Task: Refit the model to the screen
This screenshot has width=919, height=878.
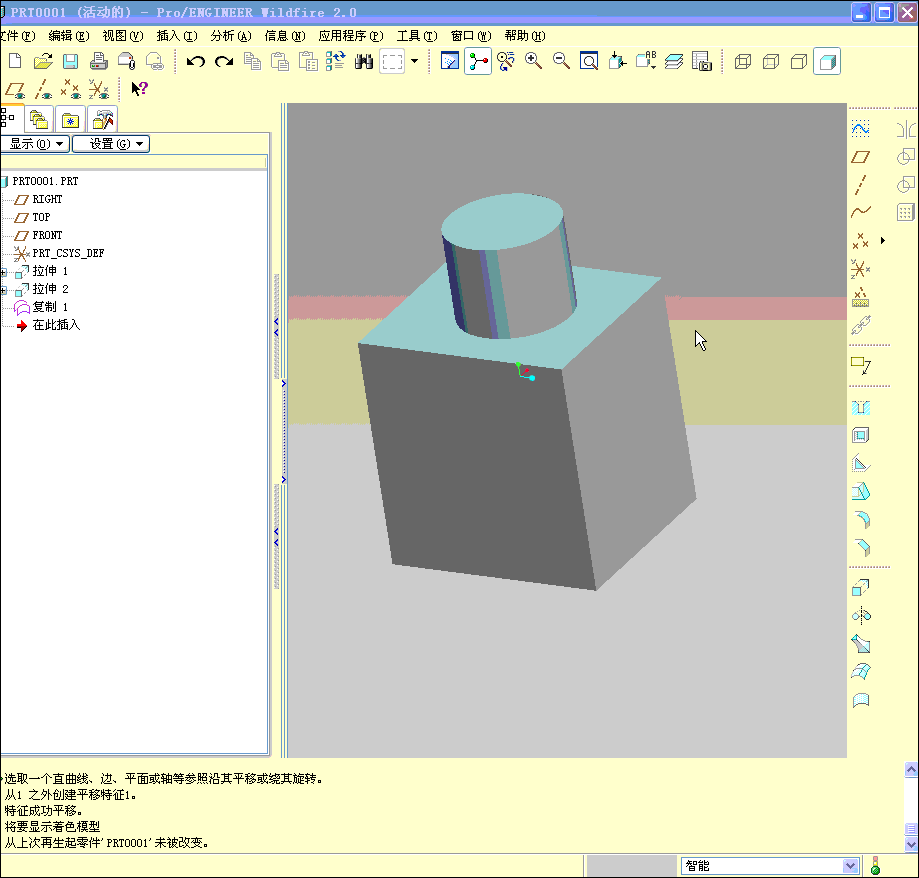Action: (589, 61)
